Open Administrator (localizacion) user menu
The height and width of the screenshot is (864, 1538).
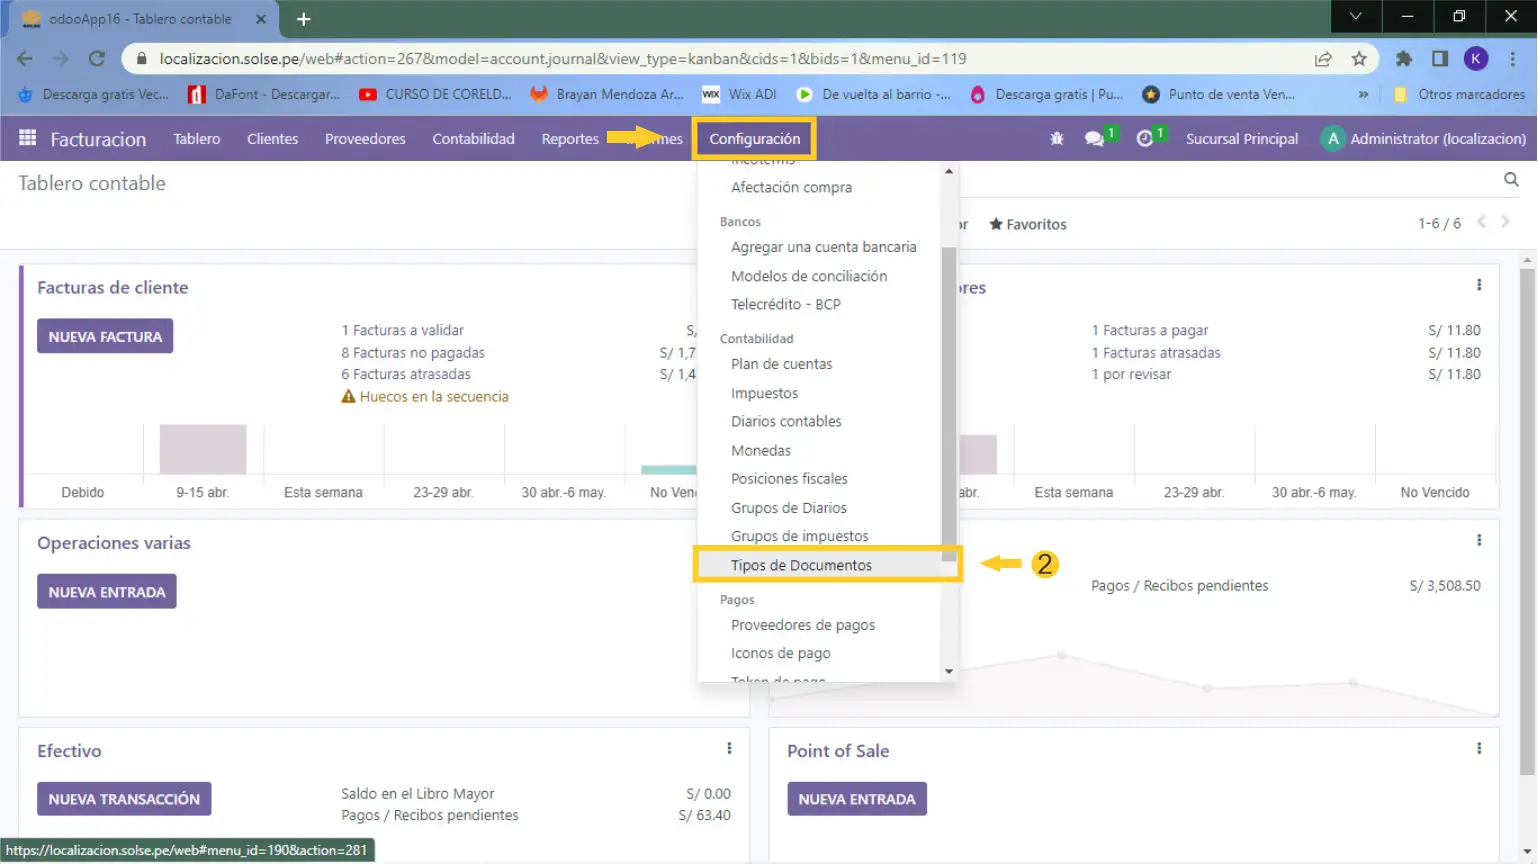1424,139
